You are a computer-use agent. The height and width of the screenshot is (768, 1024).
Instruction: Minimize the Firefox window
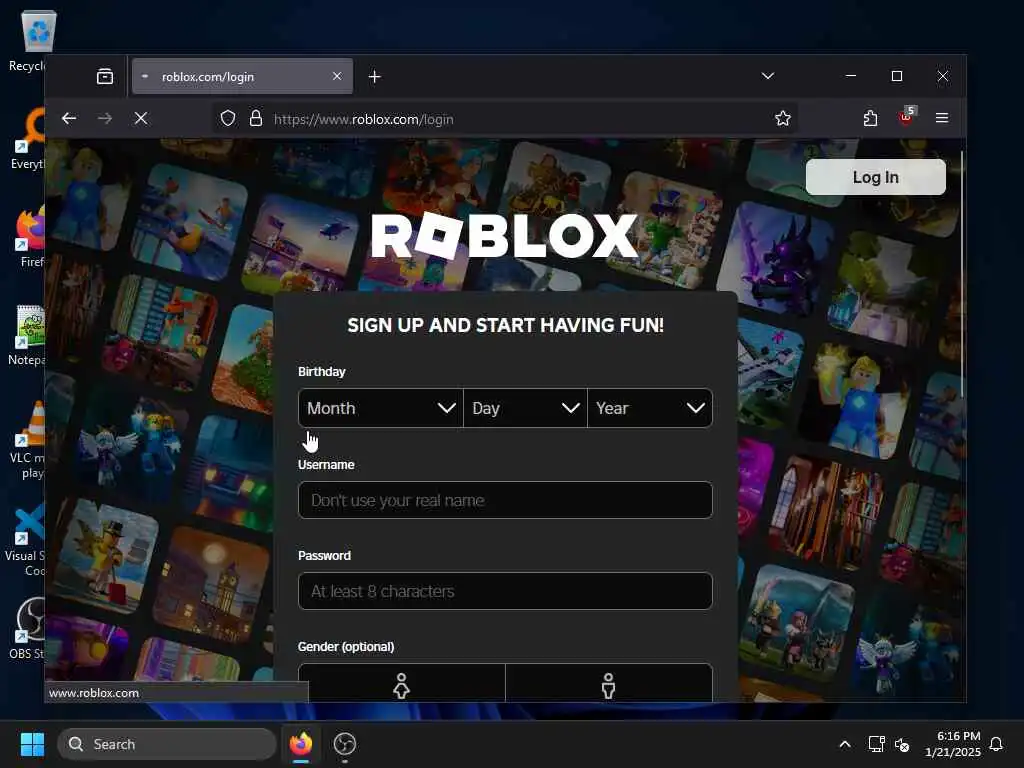tap(850, 76)
